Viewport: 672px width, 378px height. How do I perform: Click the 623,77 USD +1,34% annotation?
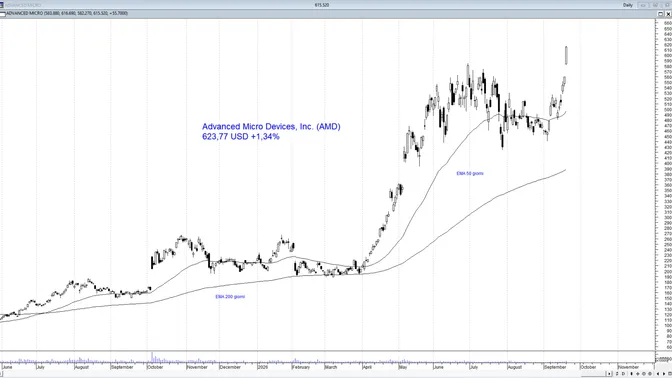click(241, 137)
